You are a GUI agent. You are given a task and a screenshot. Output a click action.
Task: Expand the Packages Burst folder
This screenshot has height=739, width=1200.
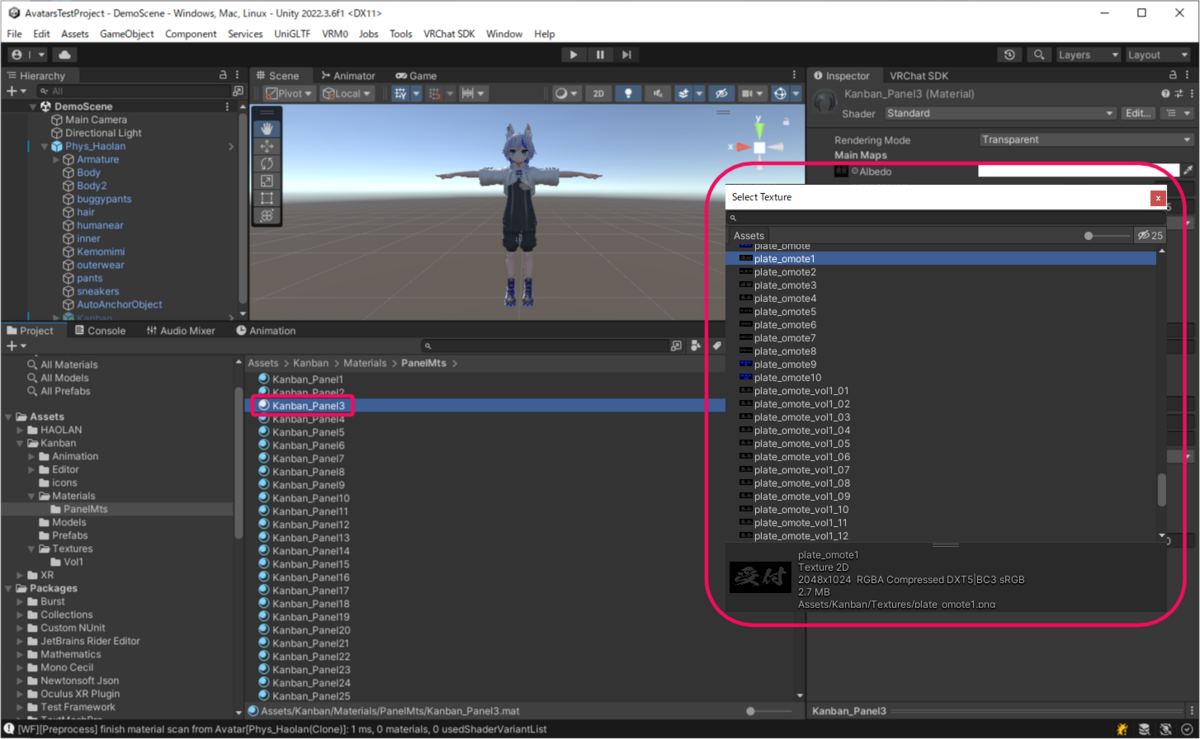[x=20, y=602]
